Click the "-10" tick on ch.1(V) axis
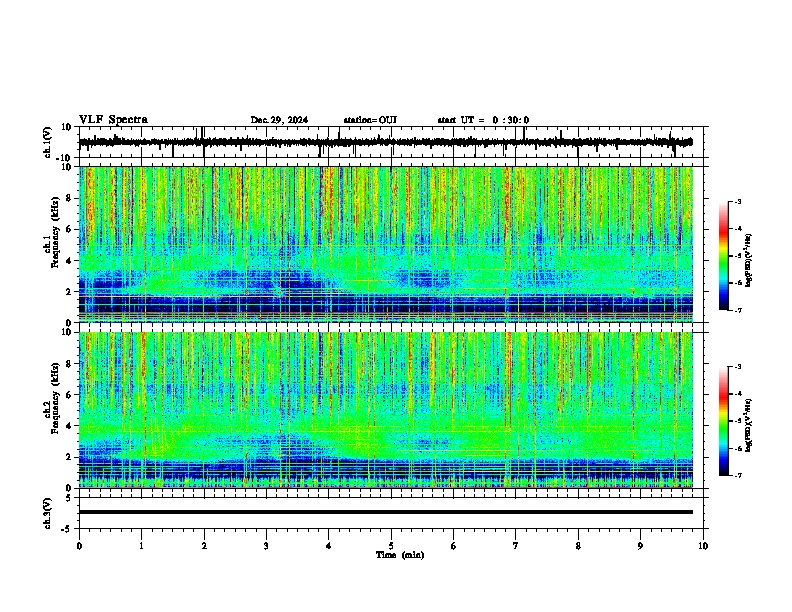Viewport: 792px width, 612px height. point(65,157)
